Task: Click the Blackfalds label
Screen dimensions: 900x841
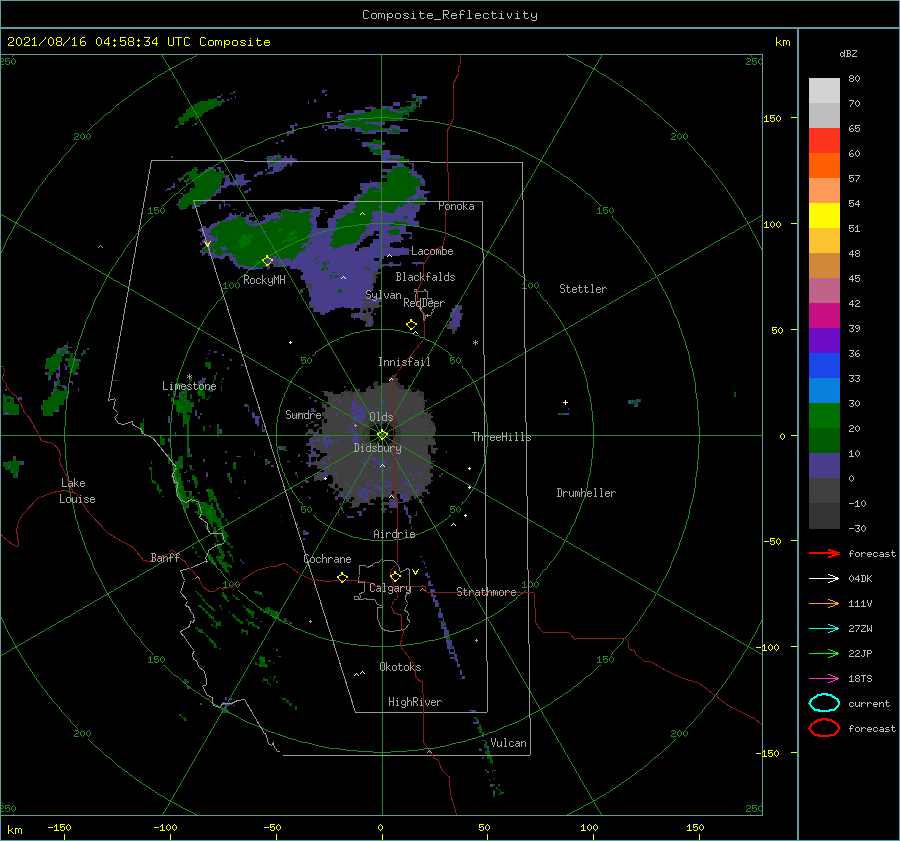Action: click(425, 277)
